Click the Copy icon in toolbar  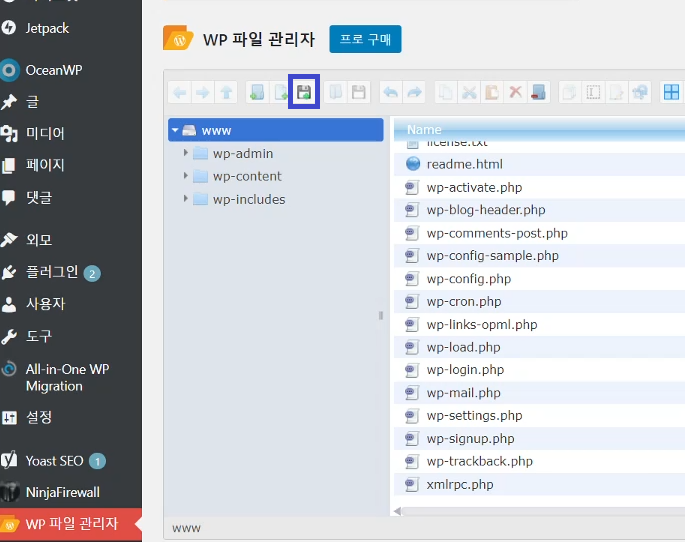446,92
